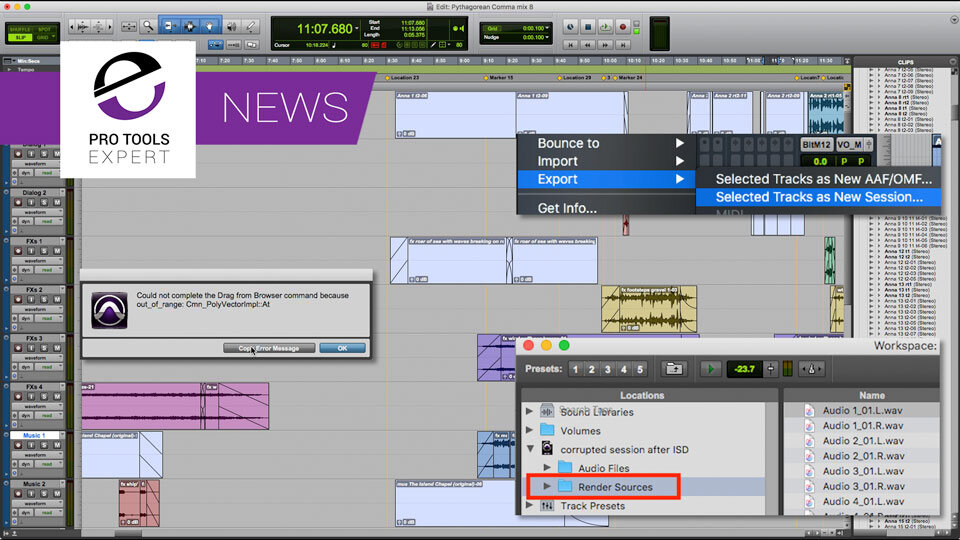
Task: Select Workspace preset 5
Action: [640, 369]
